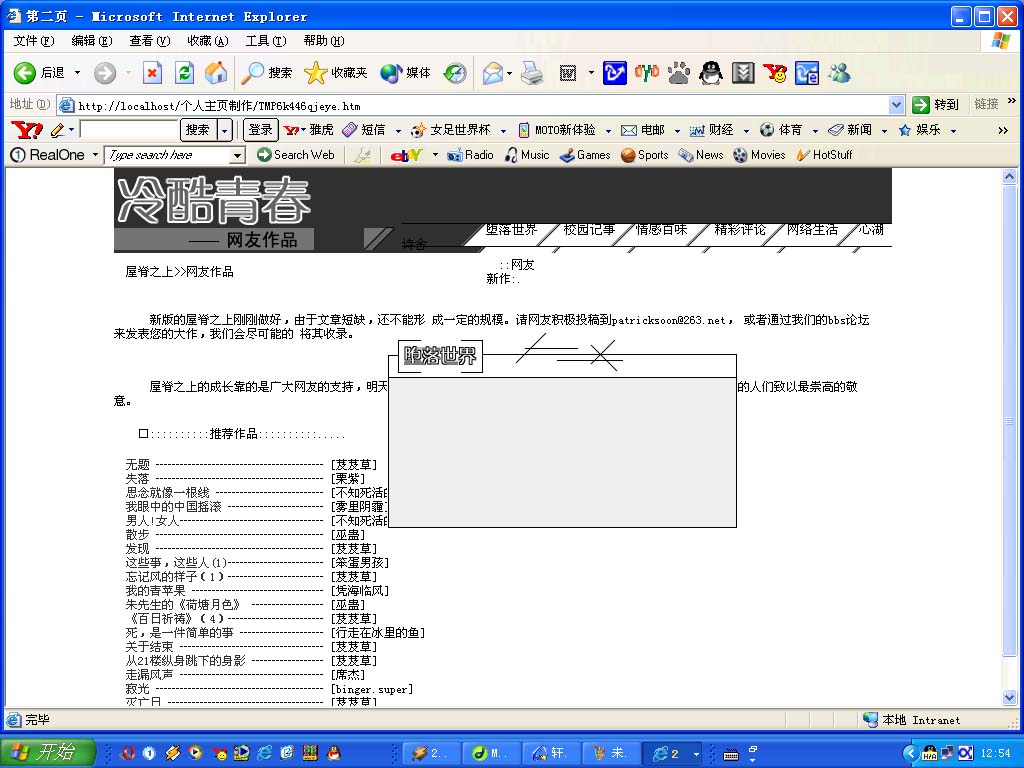
Task: Expand the Yahoo search button dropdown arrow
Action: [x=225, y=130]
